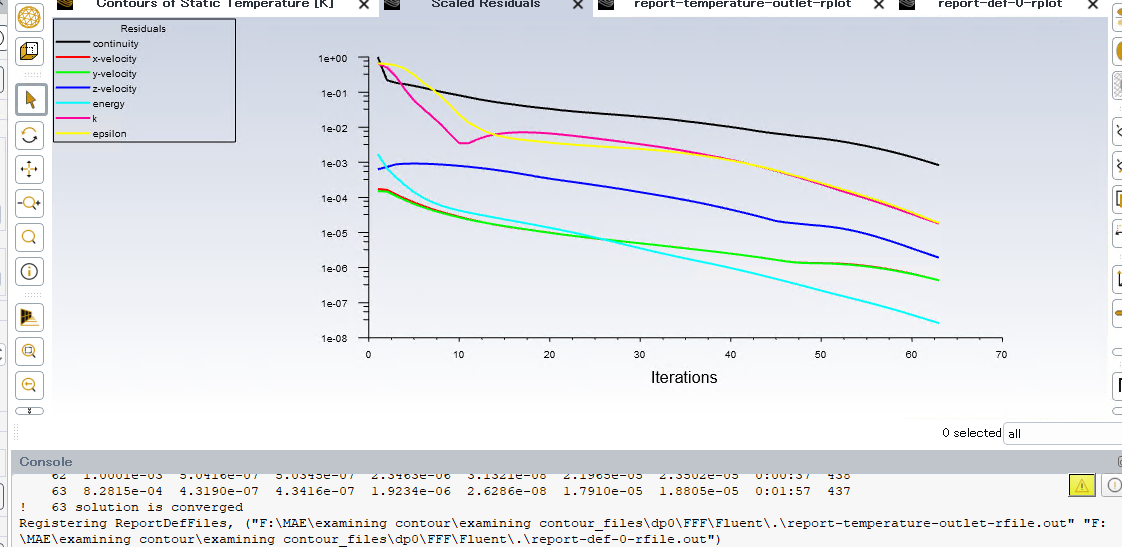
Task: Select the zoom to area magnifier tool
Action: (x=29, y=237)
